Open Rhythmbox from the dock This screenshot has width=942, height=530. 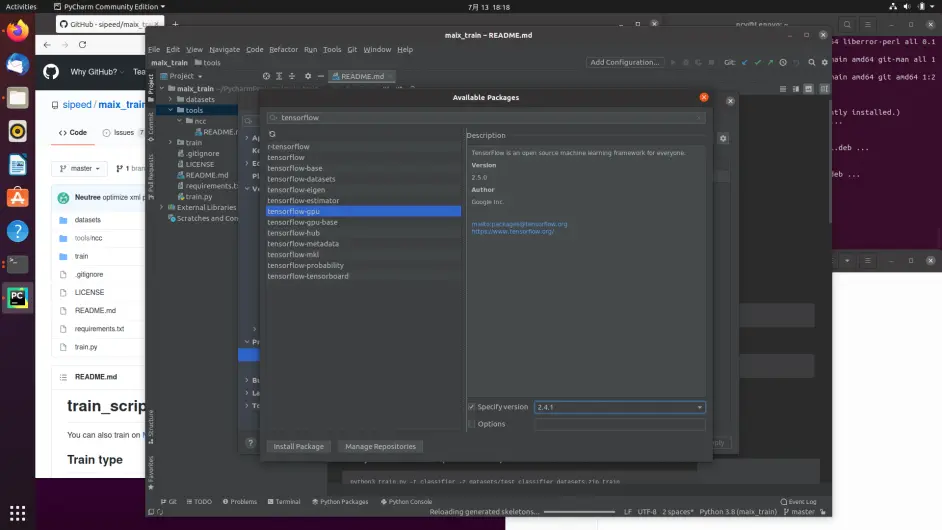click(x=17, y=131)
